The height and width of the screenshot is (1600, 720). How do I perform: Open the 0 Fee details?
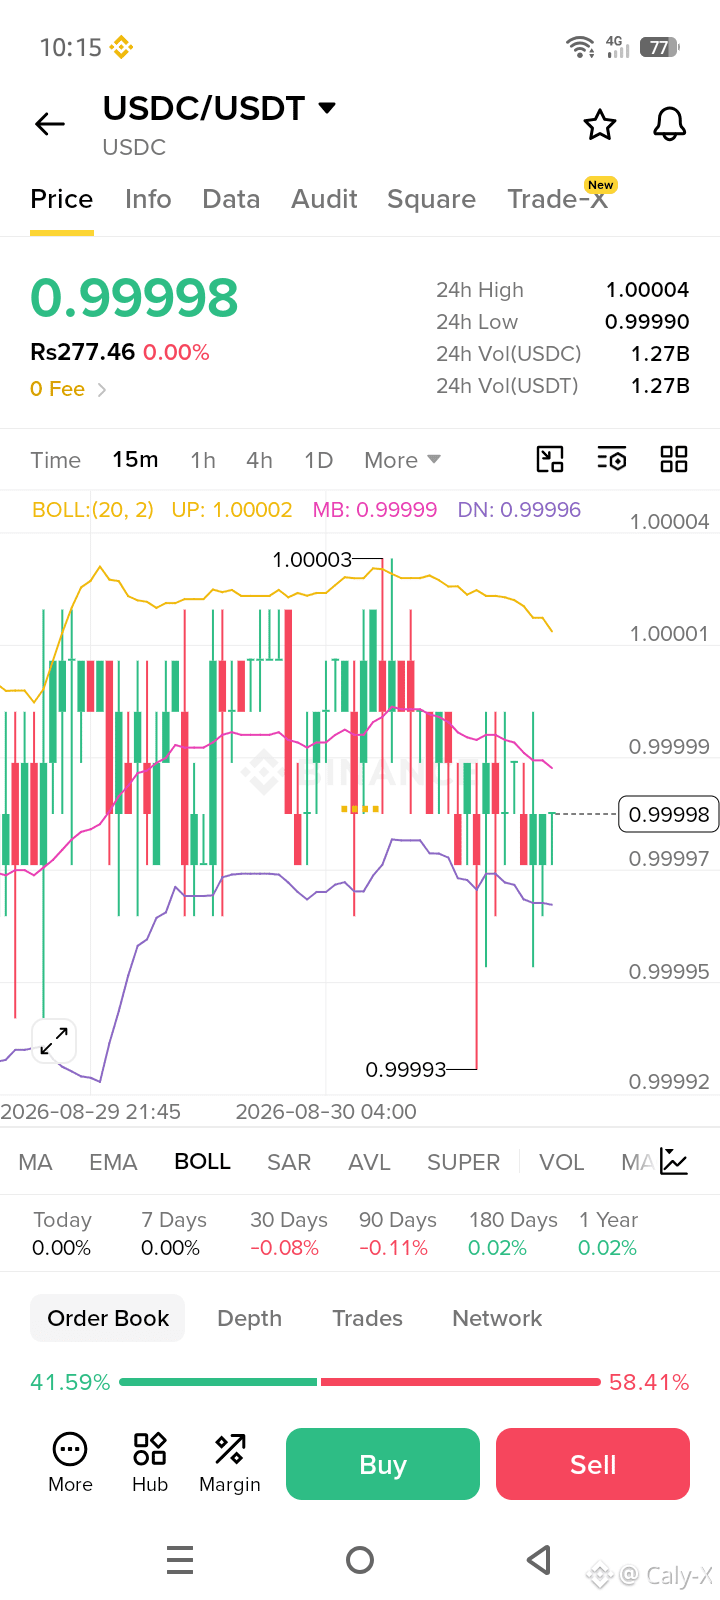(68, 389)
